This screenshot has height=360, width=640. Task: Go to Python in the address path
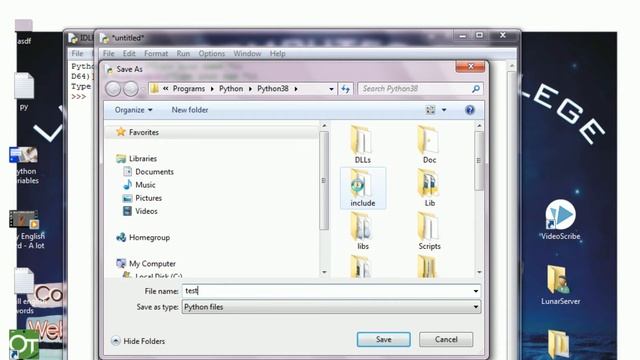tap(231, 89)
